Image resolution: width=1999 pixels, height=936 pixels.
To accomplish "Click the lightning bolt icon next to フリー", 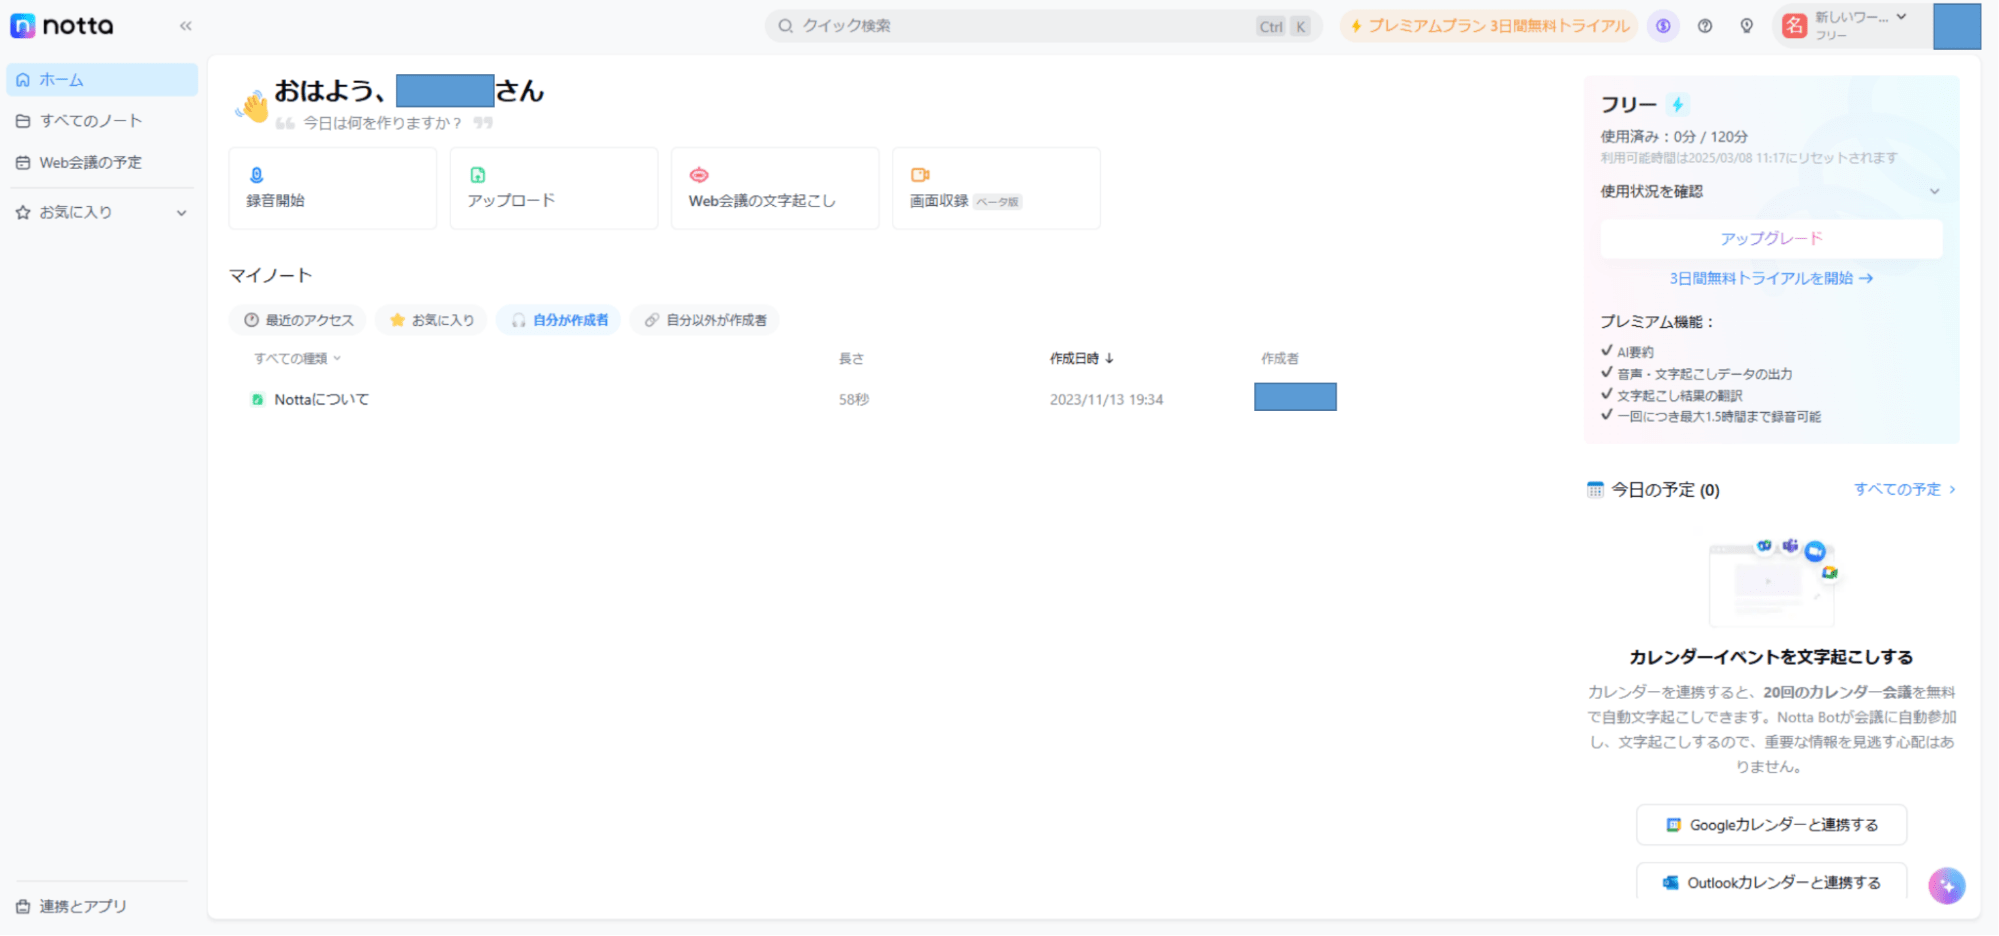I will click(x=1678, y=104).
